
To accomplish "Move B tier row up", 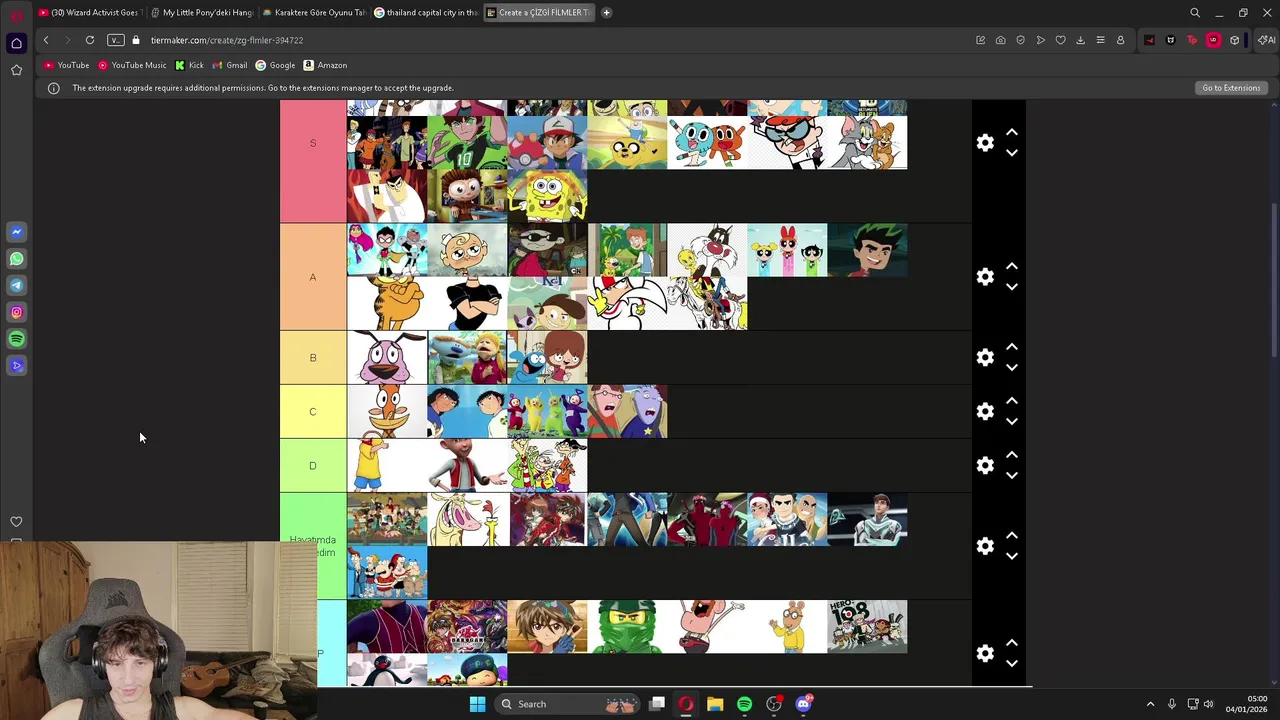I will coord(1012,347).
